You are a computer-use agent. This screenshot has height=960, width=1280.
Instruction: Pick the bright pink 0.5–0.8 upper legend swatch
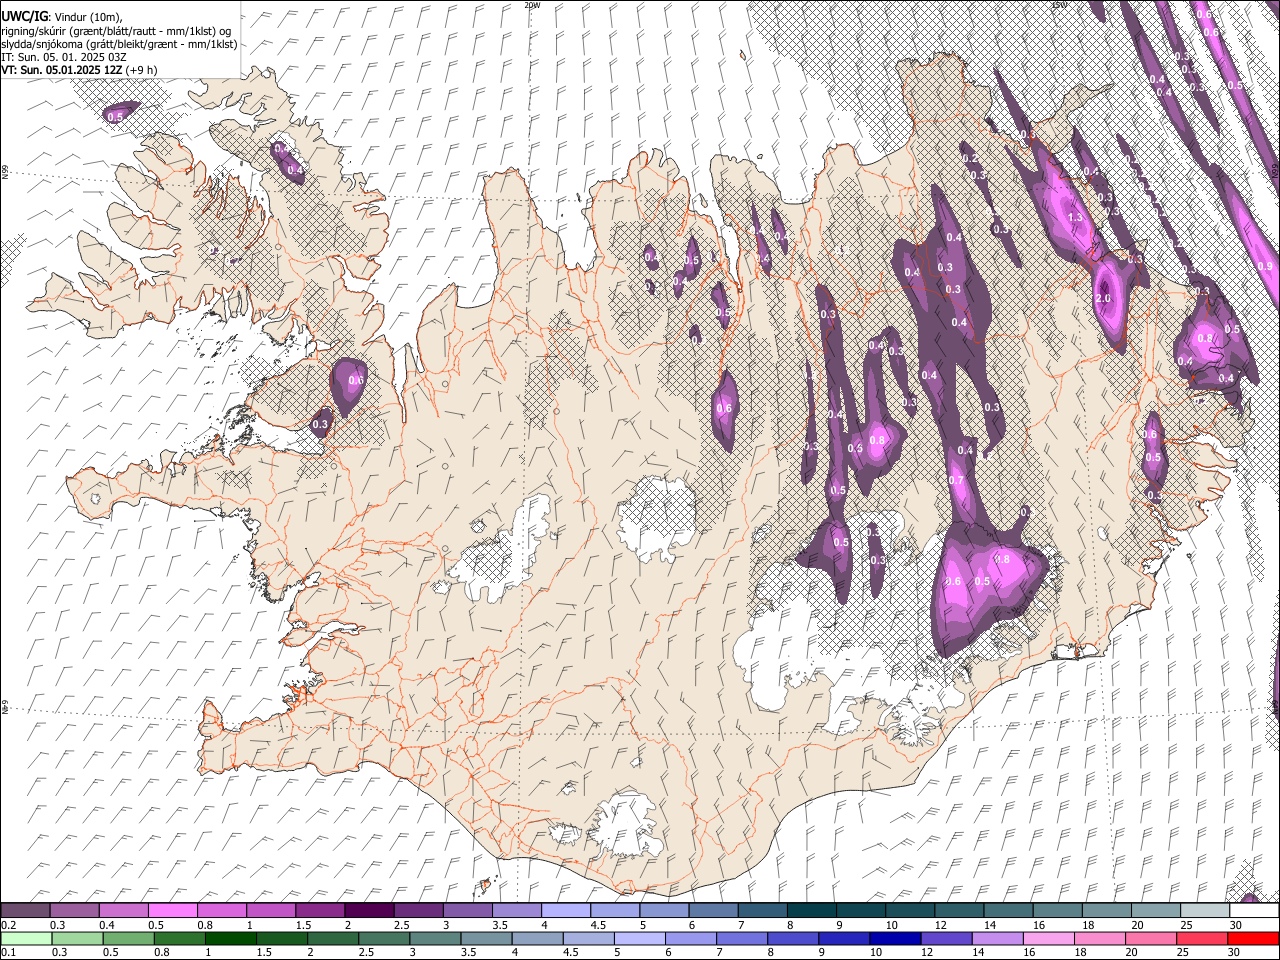173,911
